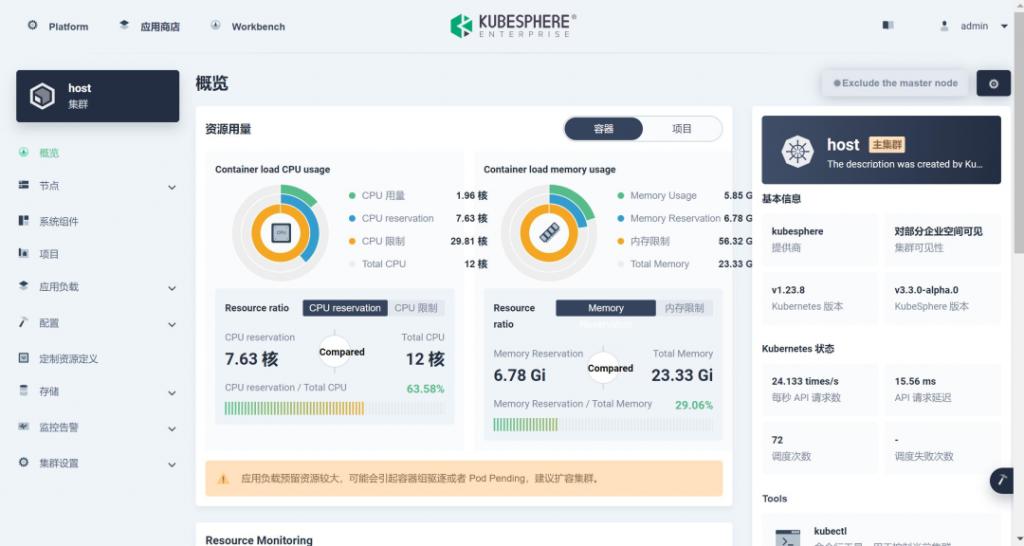Expand the 监控告警 sidebar menu
Viewport: 1024px width, 546px height.
click(x=97, y=428)
